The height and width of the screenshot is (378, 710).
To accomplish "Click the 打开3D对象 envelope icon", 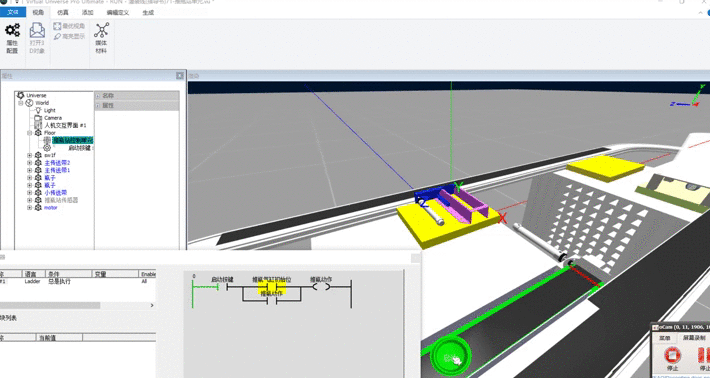I will coord(37,38).
